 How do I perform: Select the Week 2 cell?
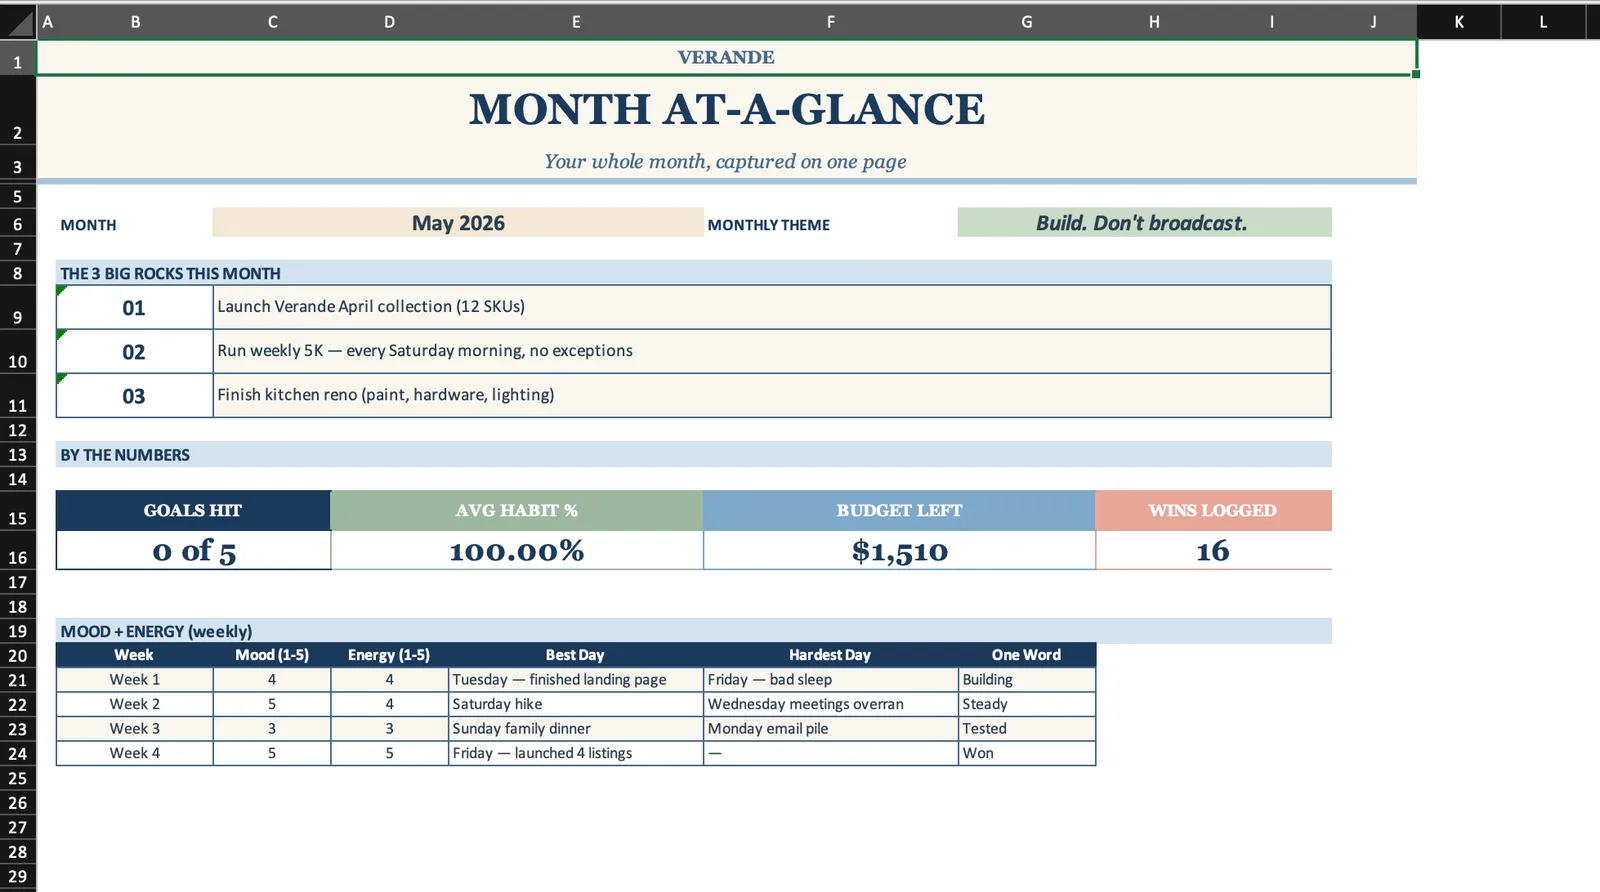coord(134,704)
